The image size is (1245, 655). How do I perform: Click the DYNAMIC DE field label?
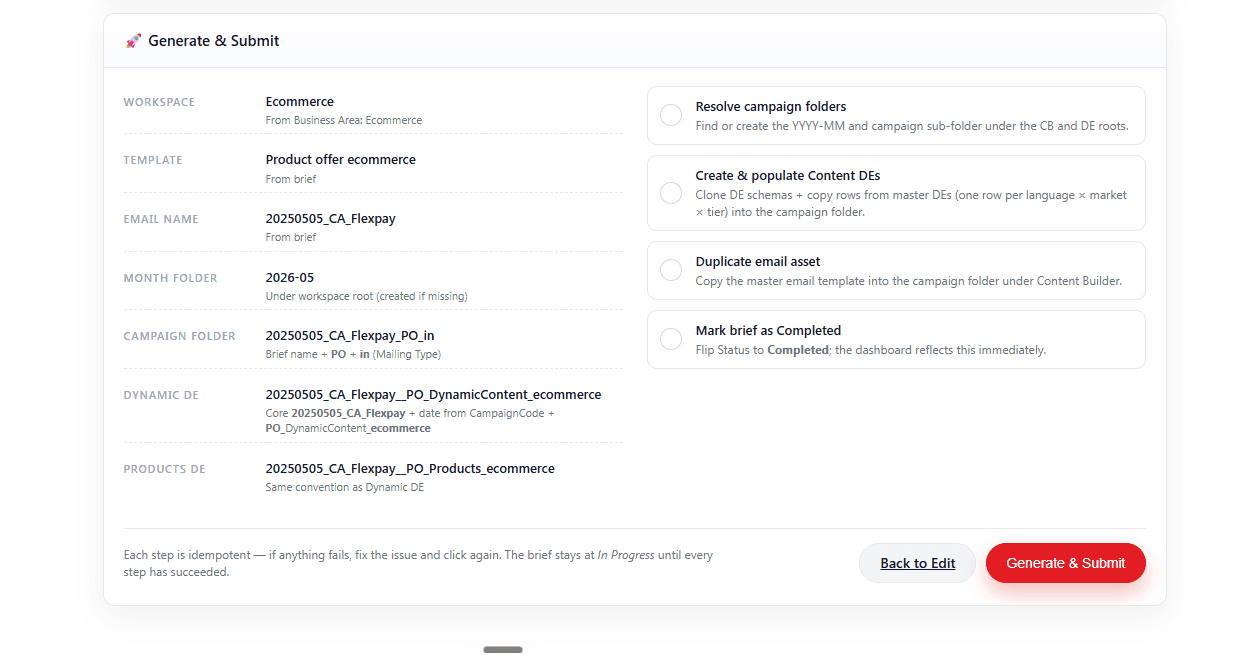tap(161, 395)
